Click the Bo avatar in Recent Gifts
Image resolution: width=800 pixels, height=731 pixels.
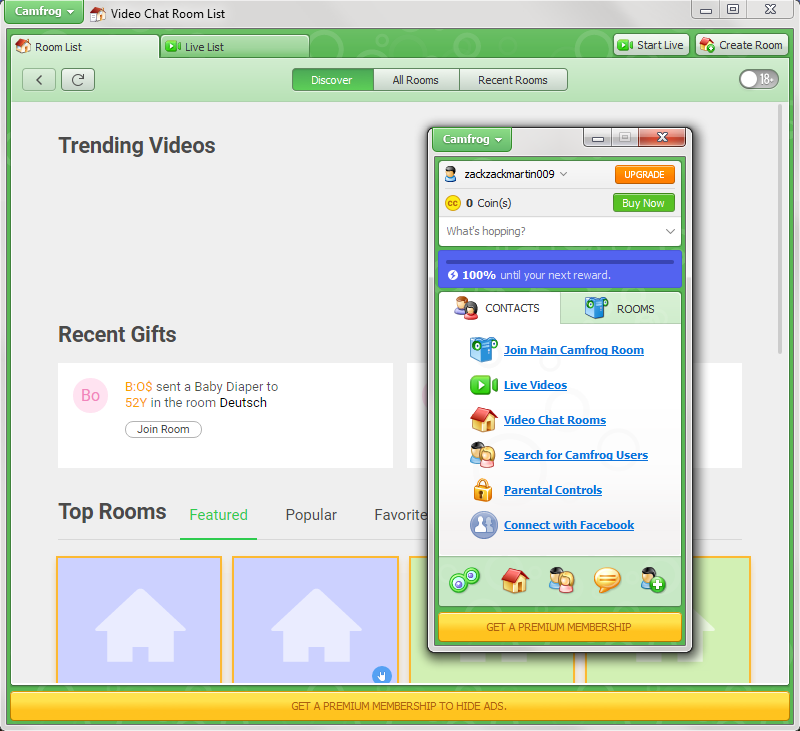(x=90, y=395)
